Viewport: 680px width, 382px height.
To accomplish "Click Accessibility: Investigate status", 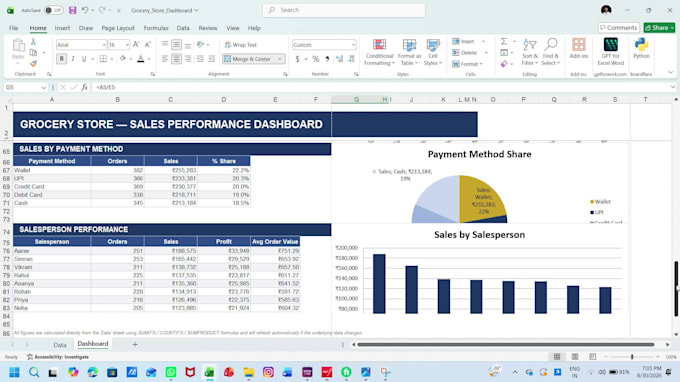I will [58, 357].
